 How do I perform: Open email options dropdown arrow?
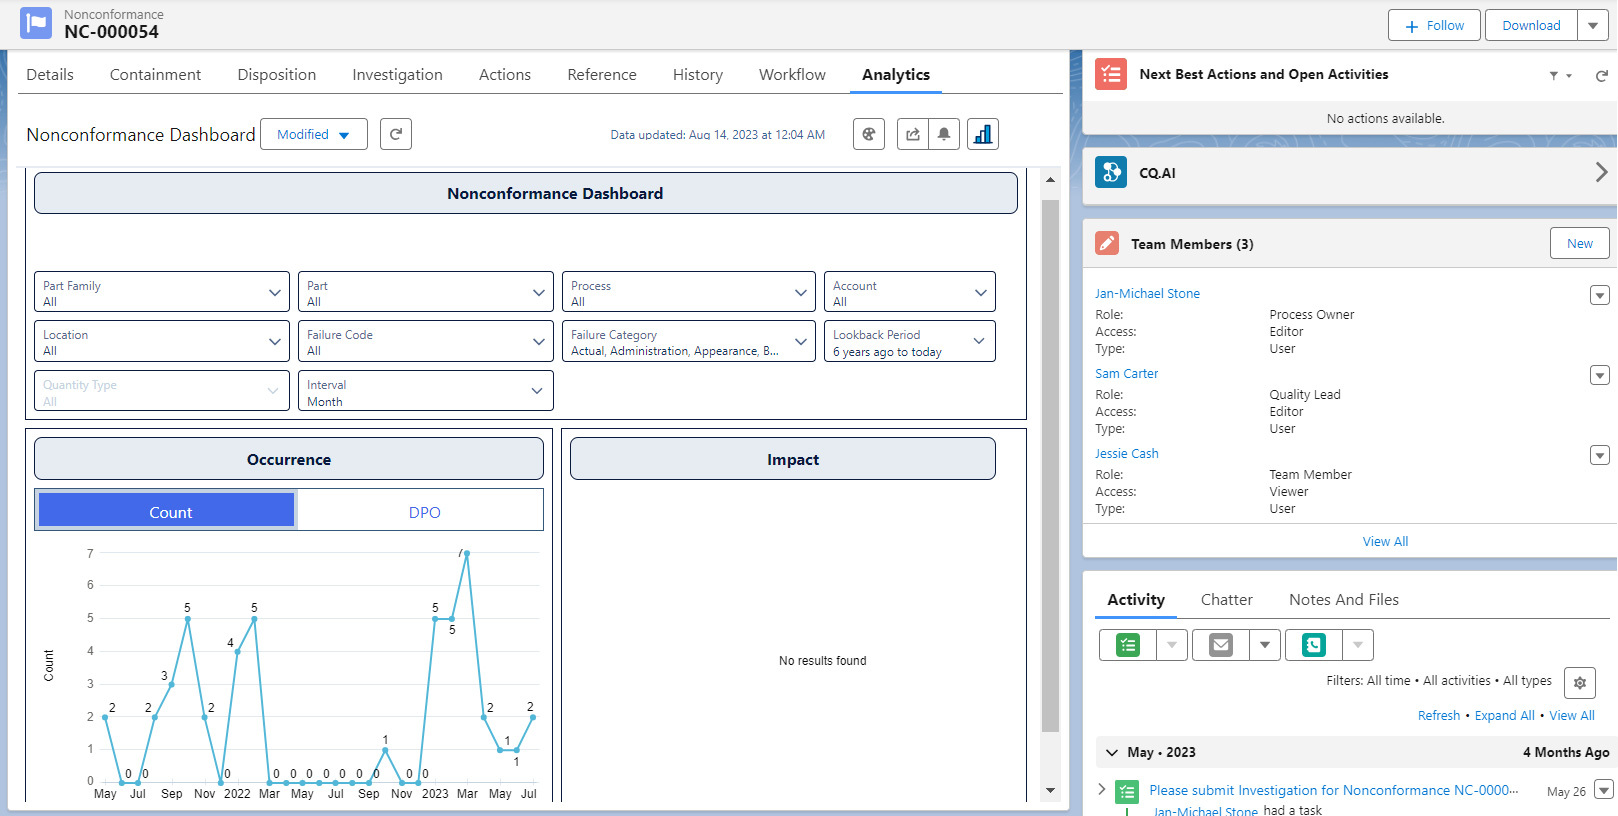click(x=1265, y=645)
